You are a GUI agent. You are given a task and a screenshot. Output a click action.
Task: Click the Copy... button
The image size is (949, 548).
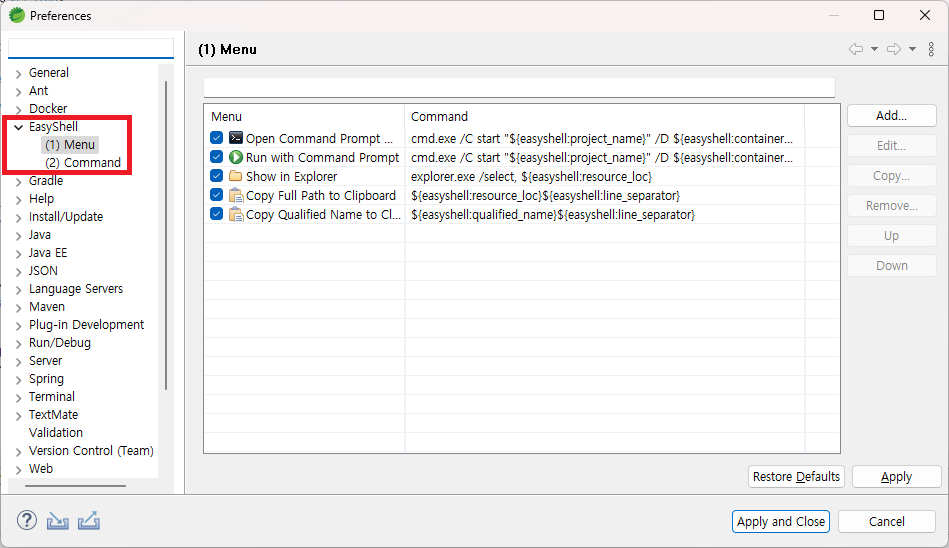tap(892, 176)
